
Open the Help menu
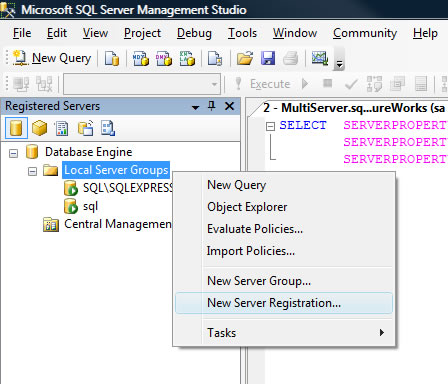point(425,33)
